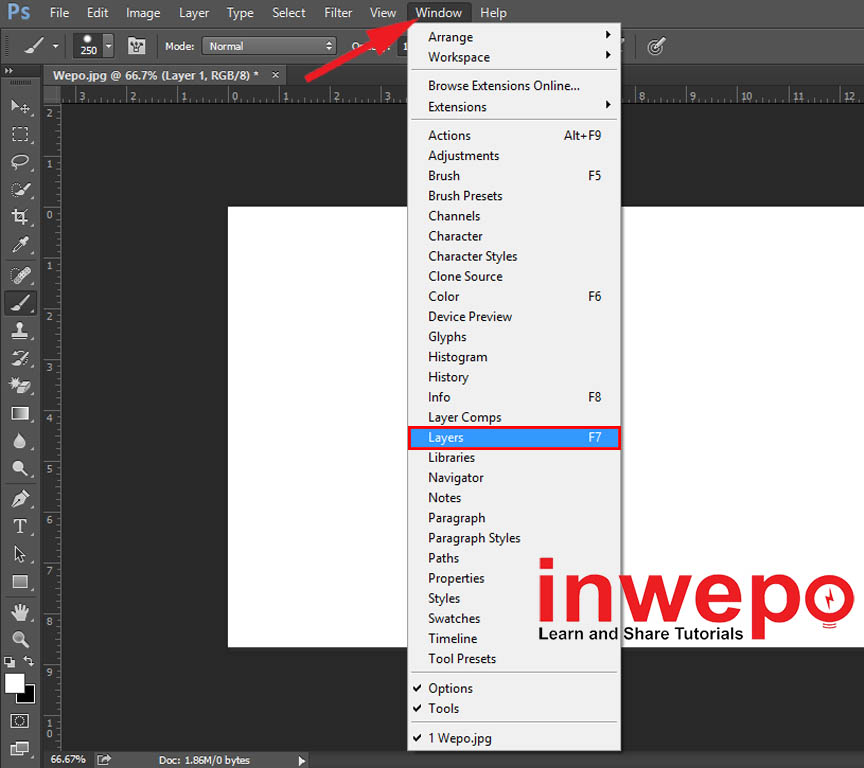Viewport: 864px width, 768px height.
Task: Click Browse Extensions Online
Action: (503, 86)
